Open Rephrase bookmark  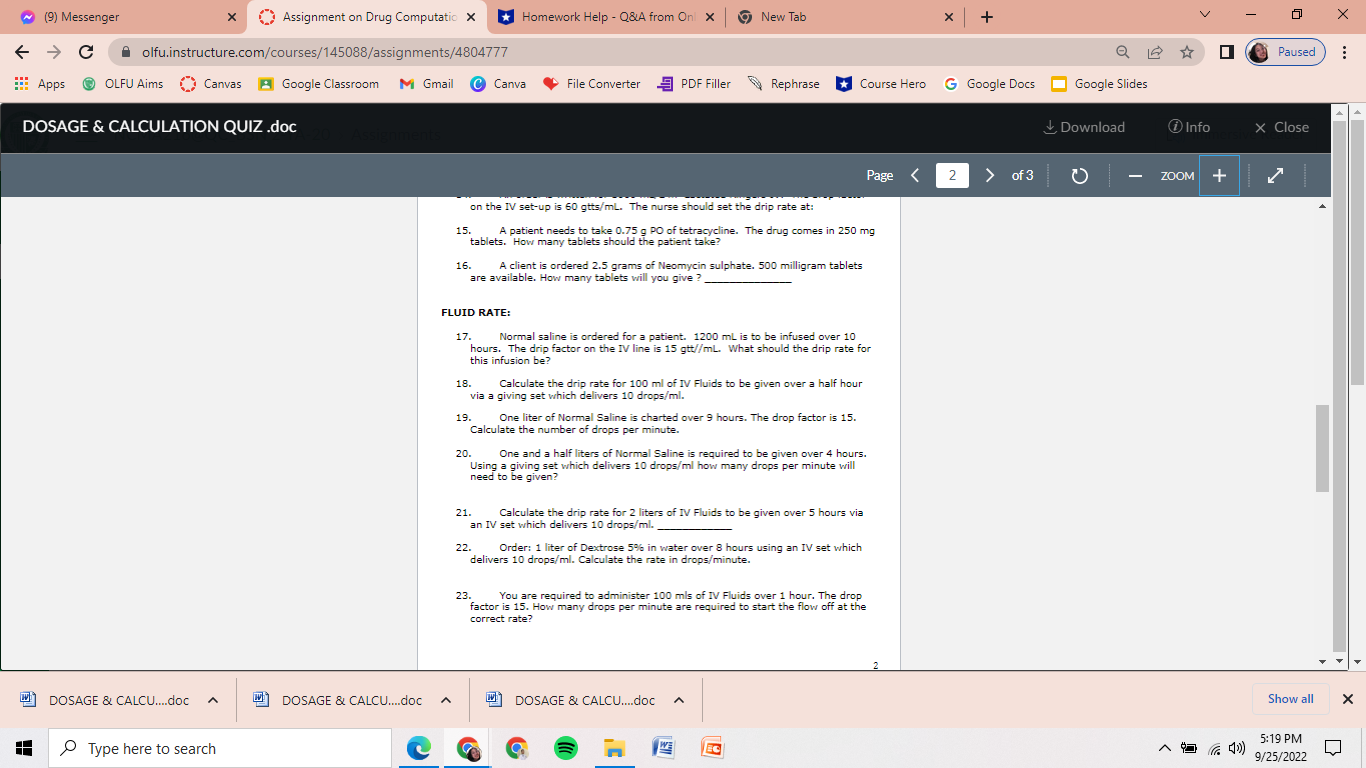pos(784,84)
